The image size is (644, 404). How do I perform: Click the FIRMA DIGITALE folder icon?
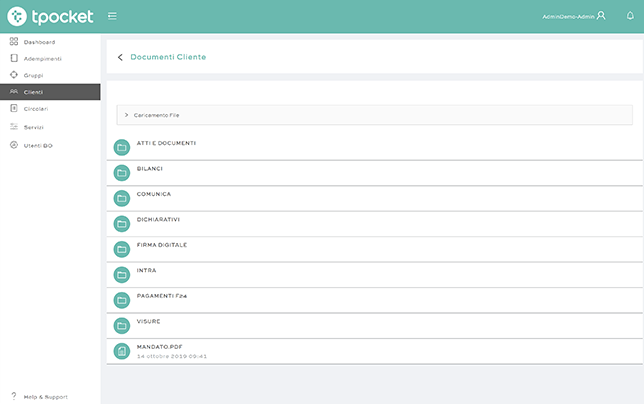[x=122, y=249]
